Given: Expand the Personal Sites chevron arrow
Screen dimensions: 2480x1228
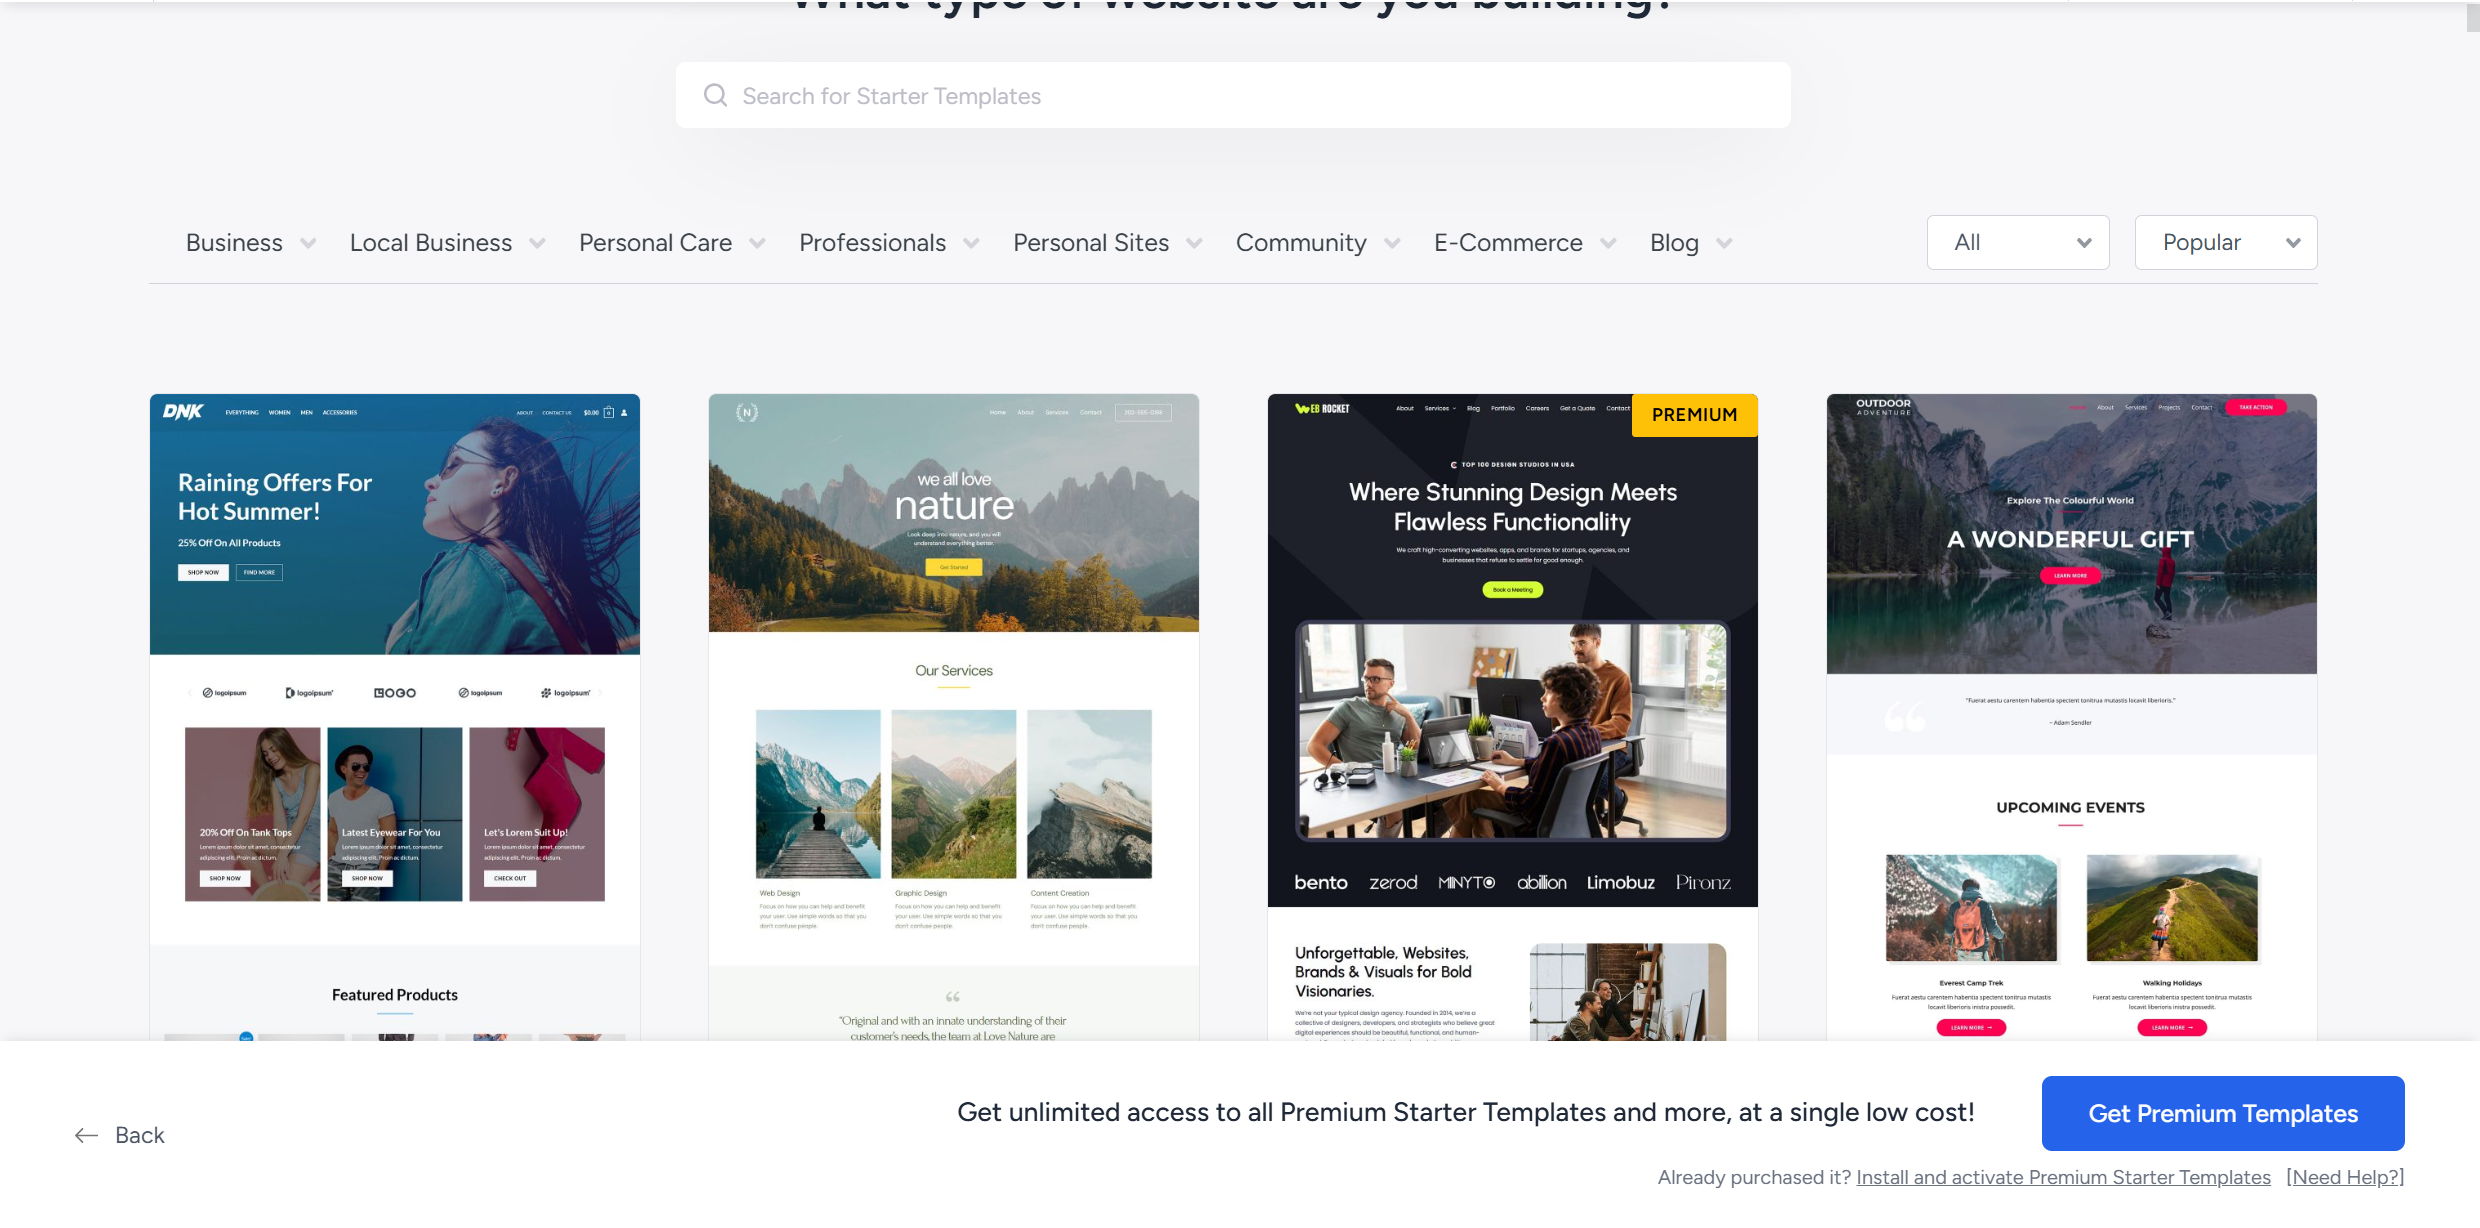Looking at the screenshot, I should 1194,243.
